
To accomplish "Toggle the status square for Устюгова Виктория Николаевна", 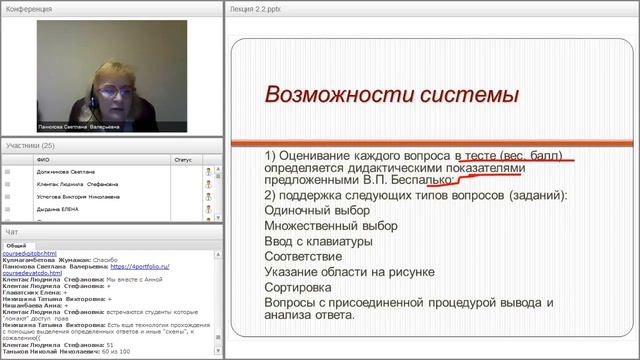I will [7, 197].
